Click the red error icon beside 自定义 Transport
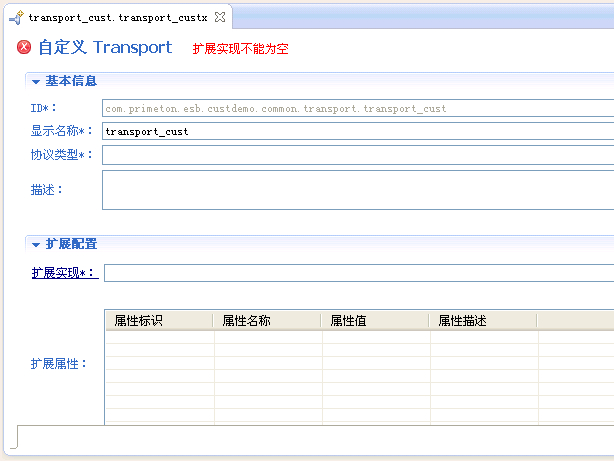Image resolution: width=614 pixels, height=461 pixels. [25, 48]
